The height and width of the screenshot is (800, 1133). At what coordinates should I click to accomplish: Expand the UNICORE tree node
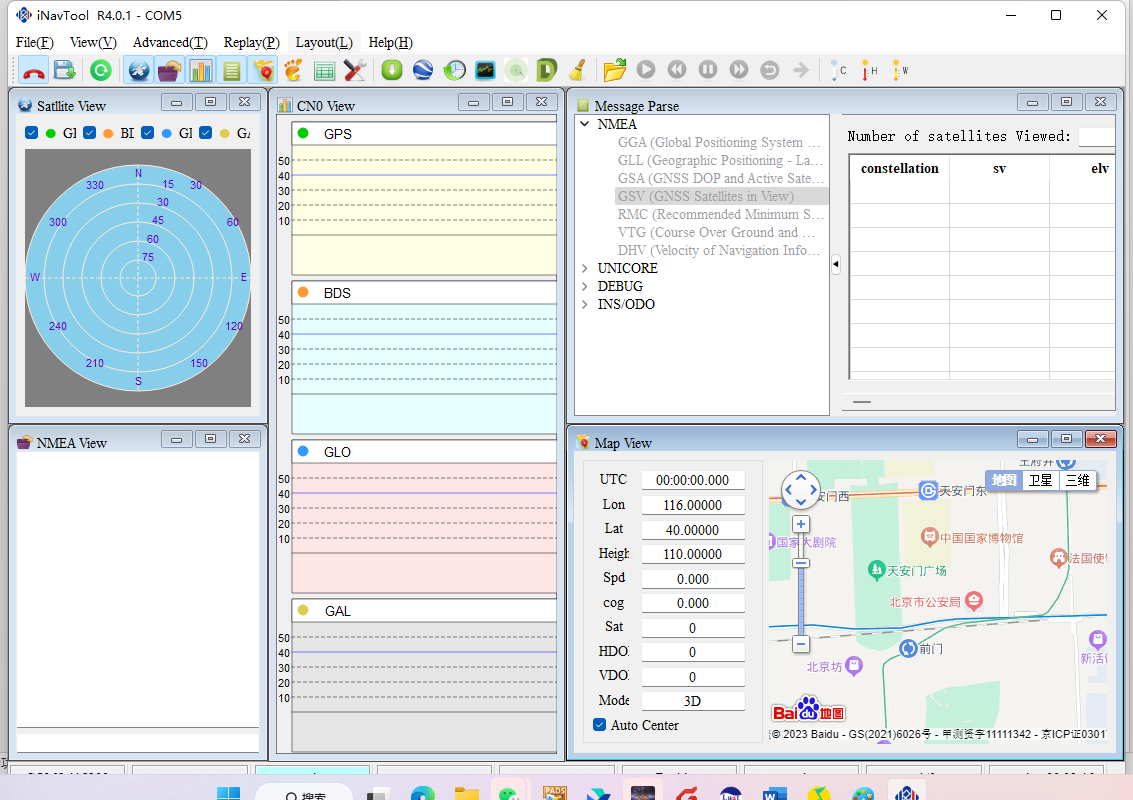585,268
